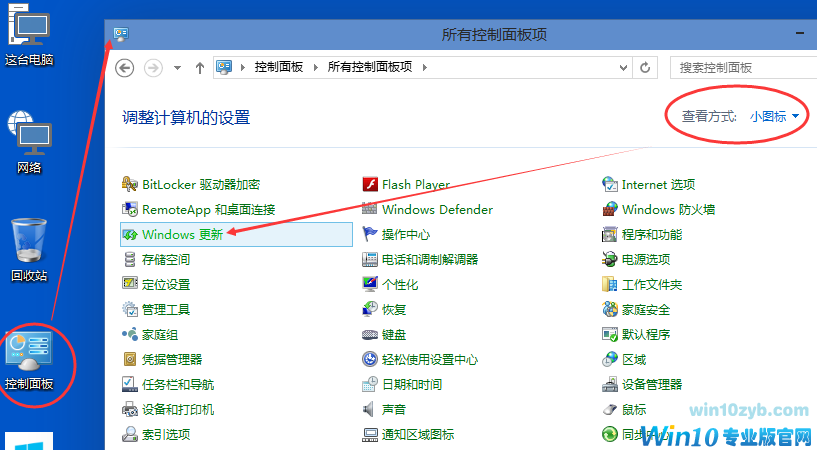Click the window system icon in title bar
Viewport: 817px width, 450px height.
[x=121, y=34]
